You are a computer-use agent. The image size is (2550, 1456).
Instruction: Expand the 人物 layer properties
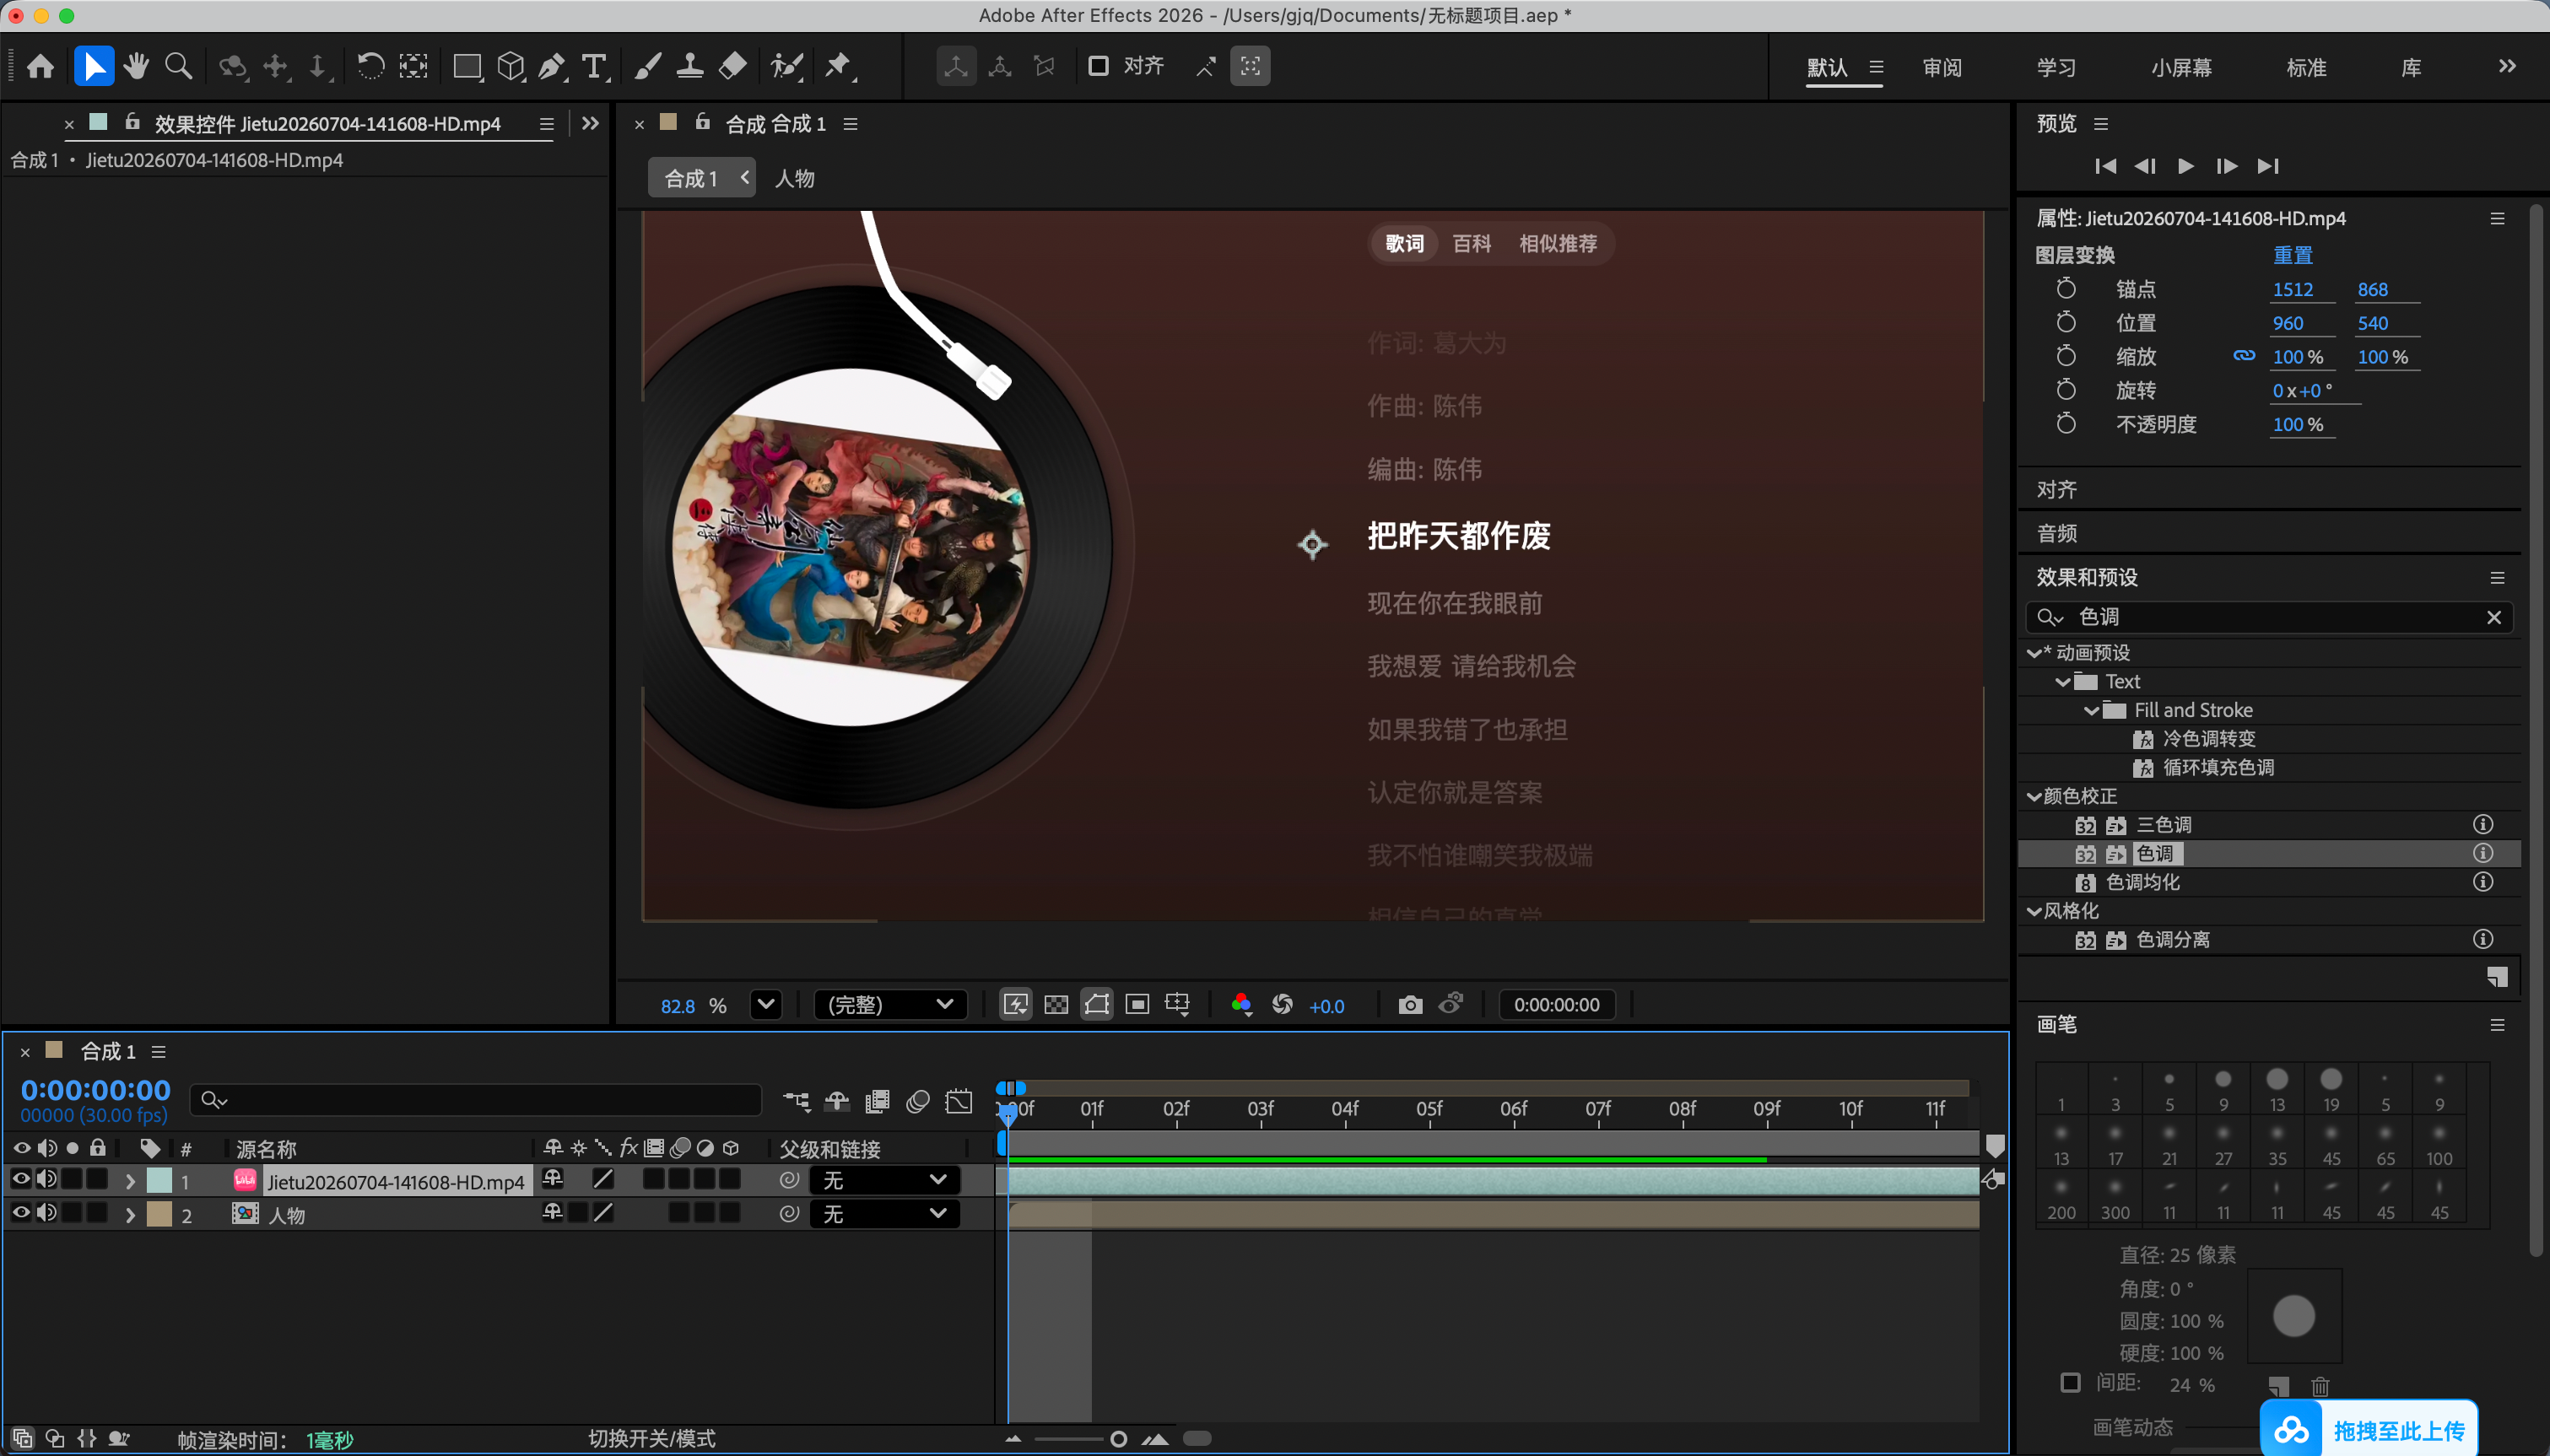pyautogui.click(x=130, y=1215)
